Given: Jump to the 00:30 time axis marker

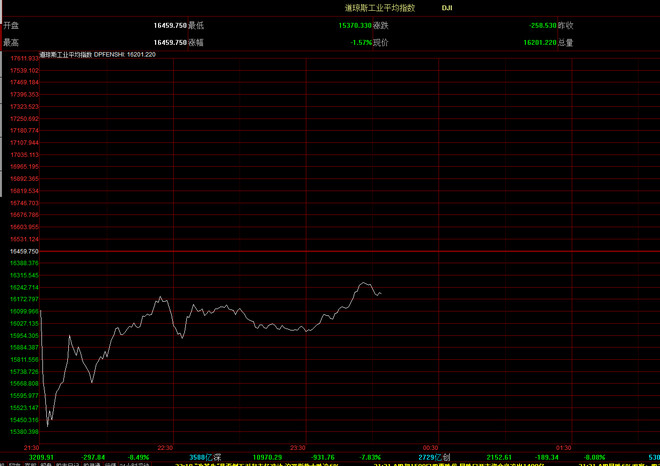Looking at the screenshot, I should pyautogui.click(x=430, y=448).
